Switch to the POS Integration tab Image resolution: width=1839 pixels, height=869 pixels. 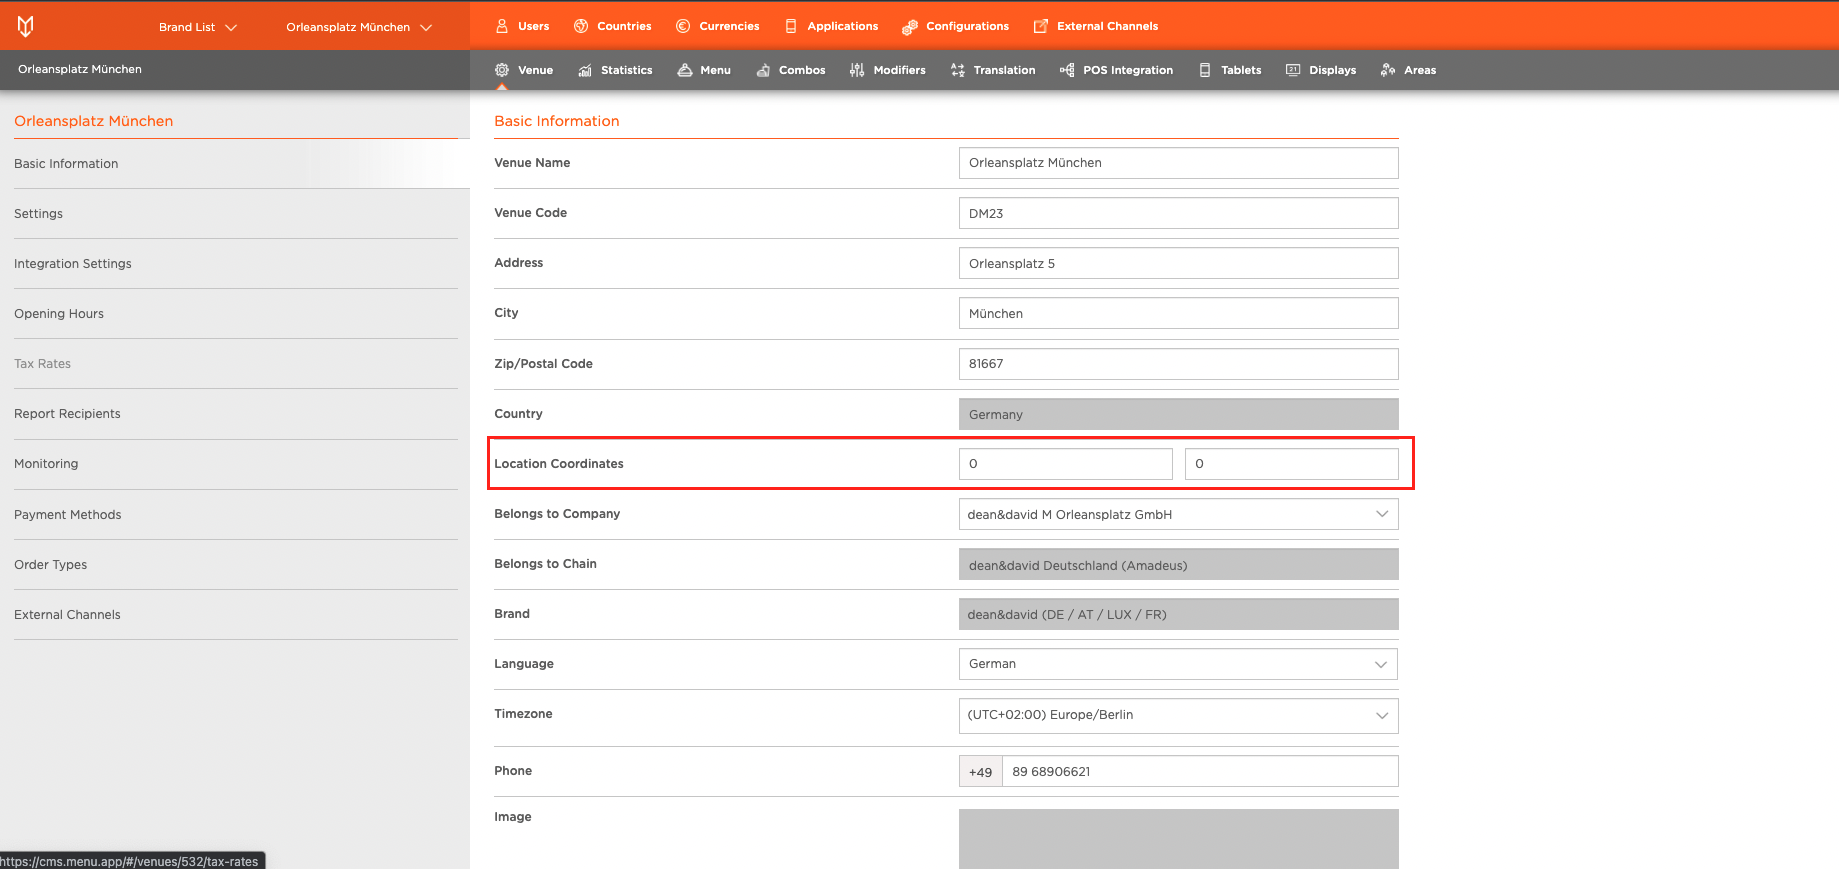[1116, 70]
